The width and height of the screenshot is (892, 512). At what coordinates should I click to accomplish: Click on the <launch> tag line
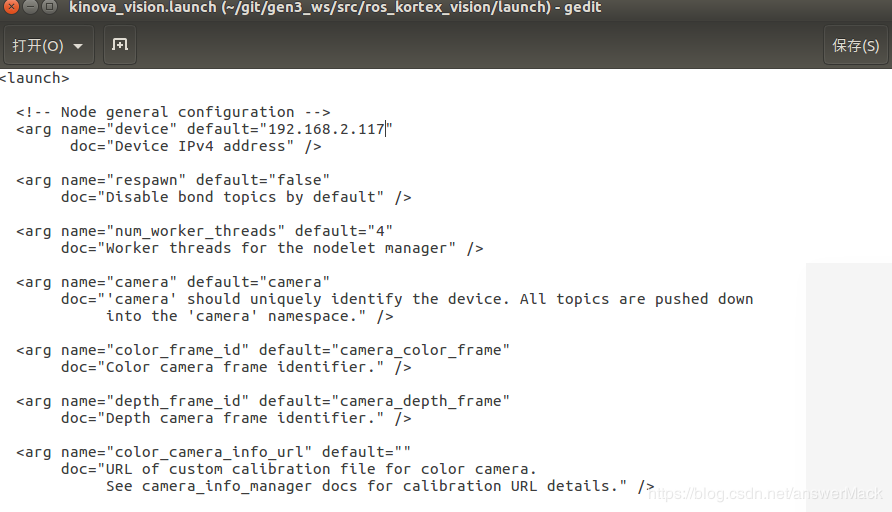tap(35, 78)
